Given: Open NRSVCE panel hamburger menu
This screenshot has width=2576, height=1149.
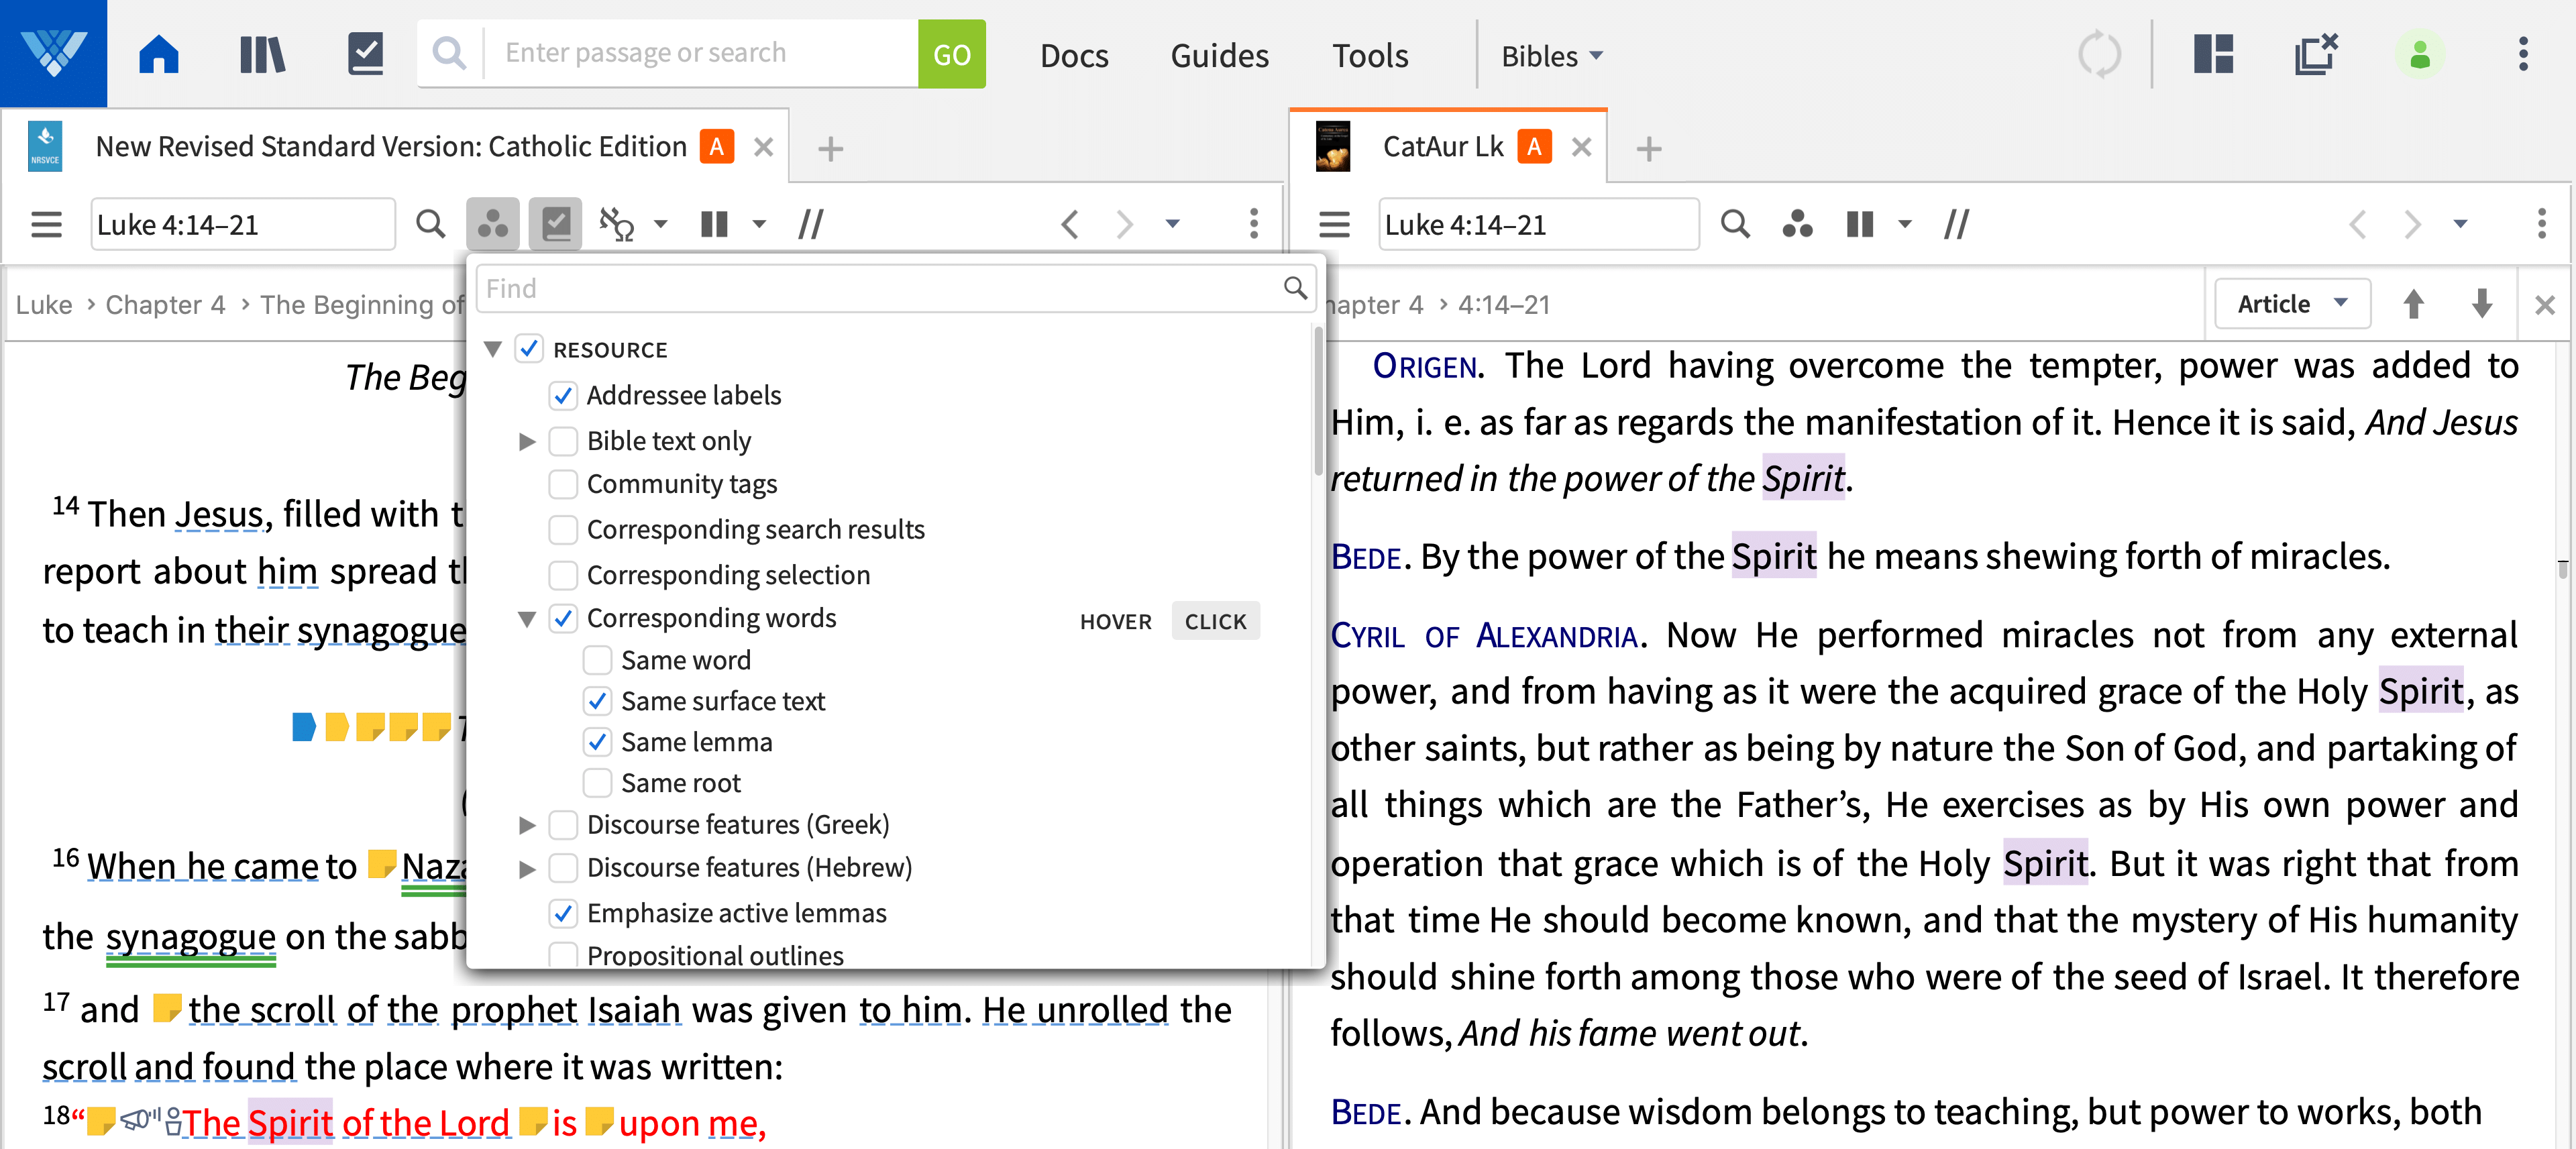Looking at the screenshot, I should (x=46, y=224).
